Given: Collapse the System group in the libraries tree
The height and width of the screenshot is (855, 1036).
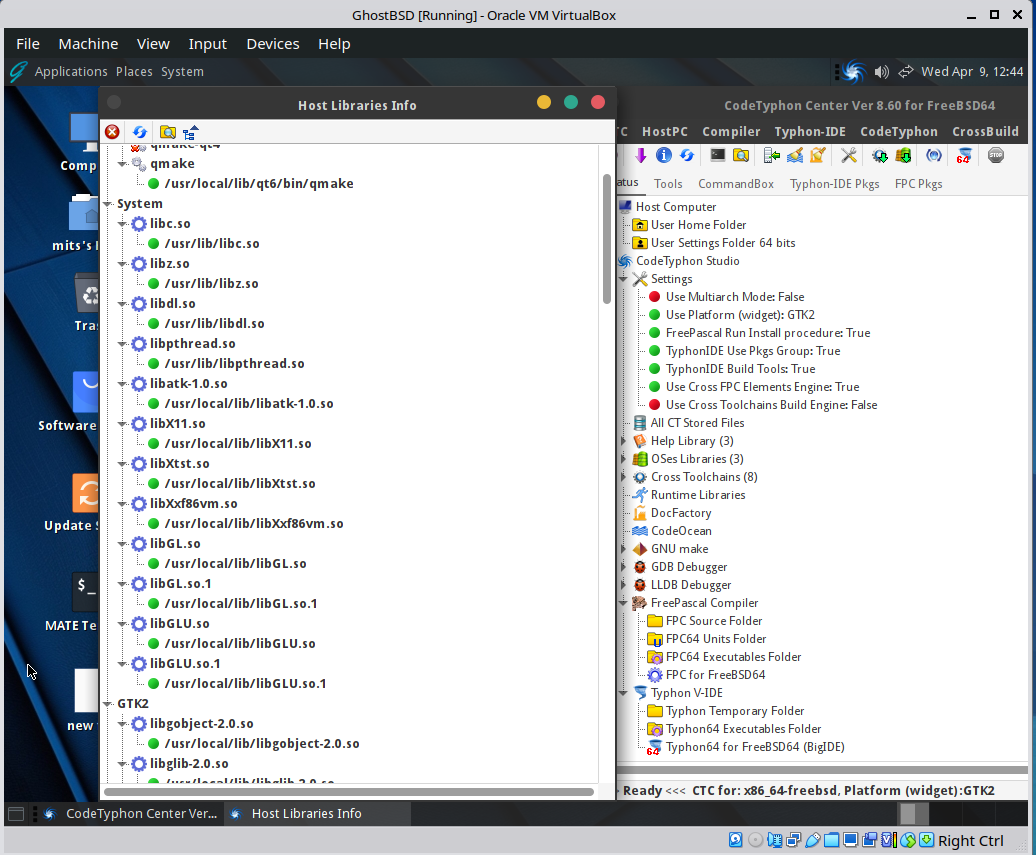Looking at the screenshot, I should click(108, 204).
